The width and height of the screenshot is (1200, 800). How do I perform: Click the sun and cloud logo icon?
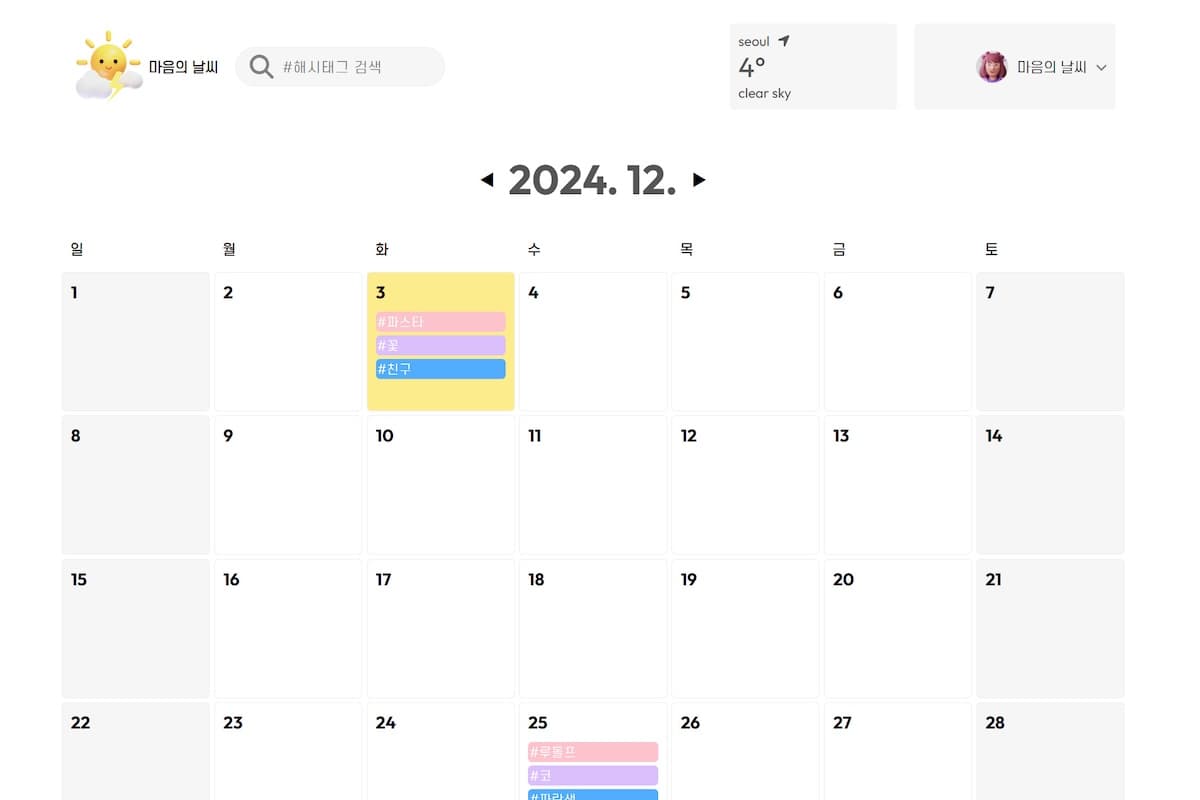108,66
